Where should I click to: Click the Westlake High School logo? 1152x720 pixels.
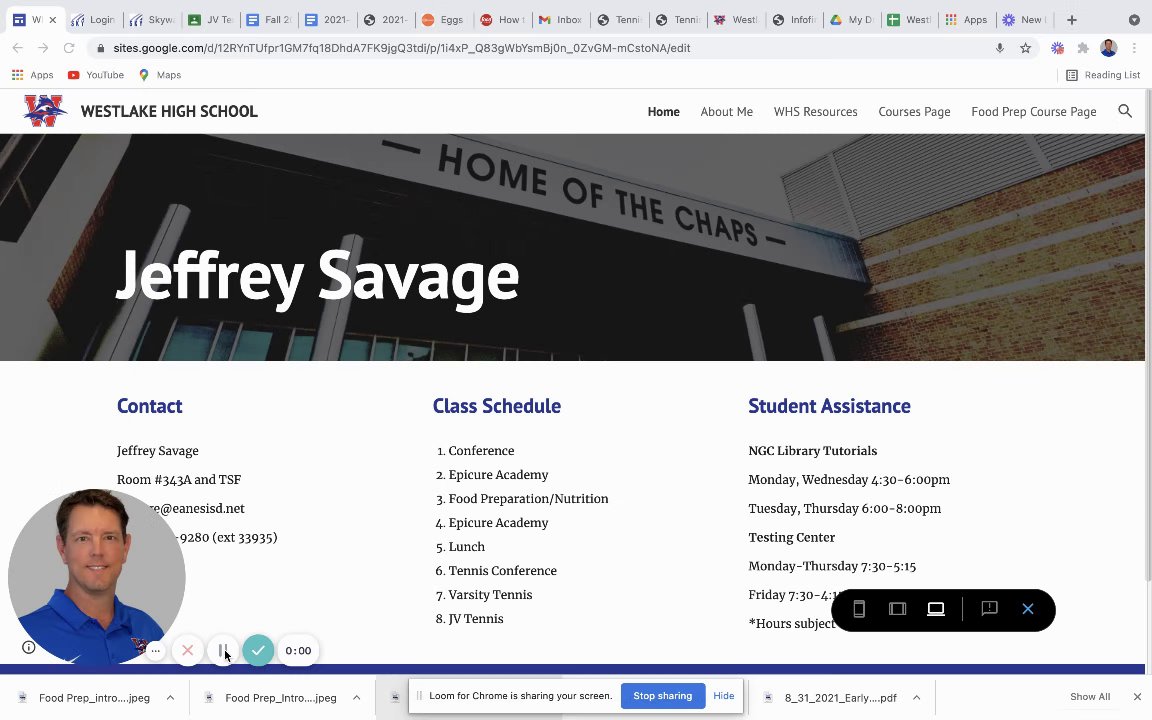[44, 111]
